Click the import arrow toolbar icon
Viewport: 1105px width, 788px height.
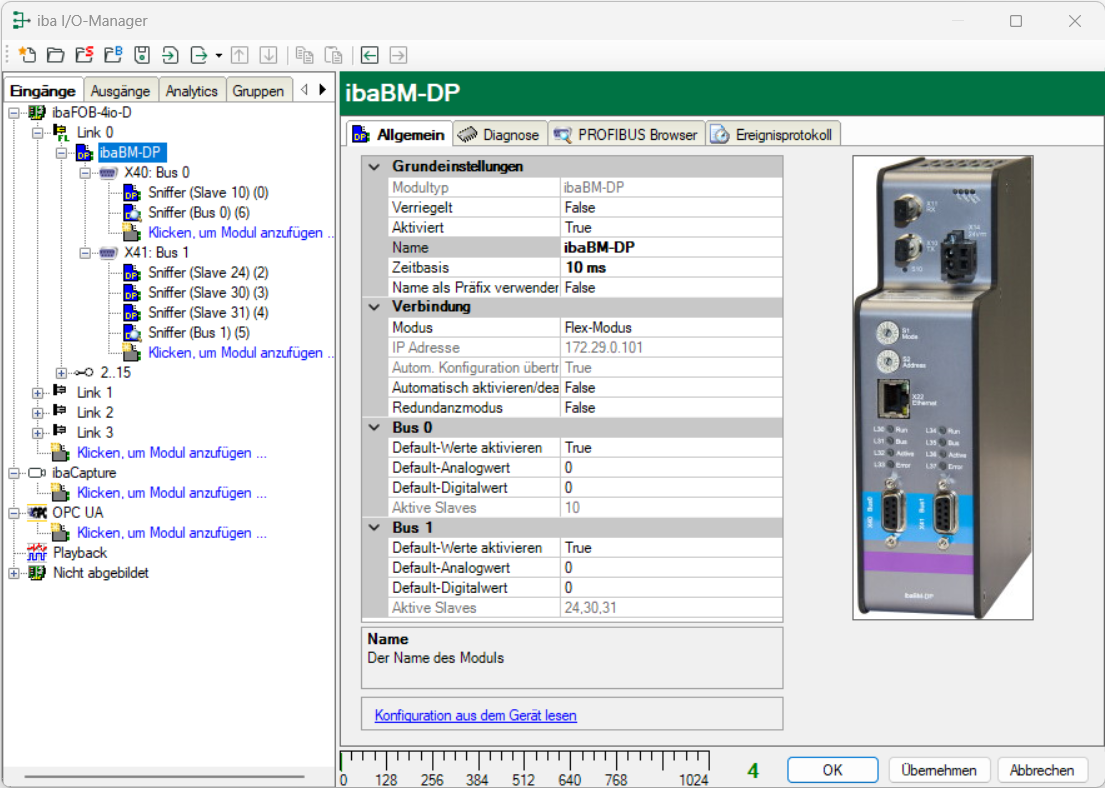[x=170, y=55]
